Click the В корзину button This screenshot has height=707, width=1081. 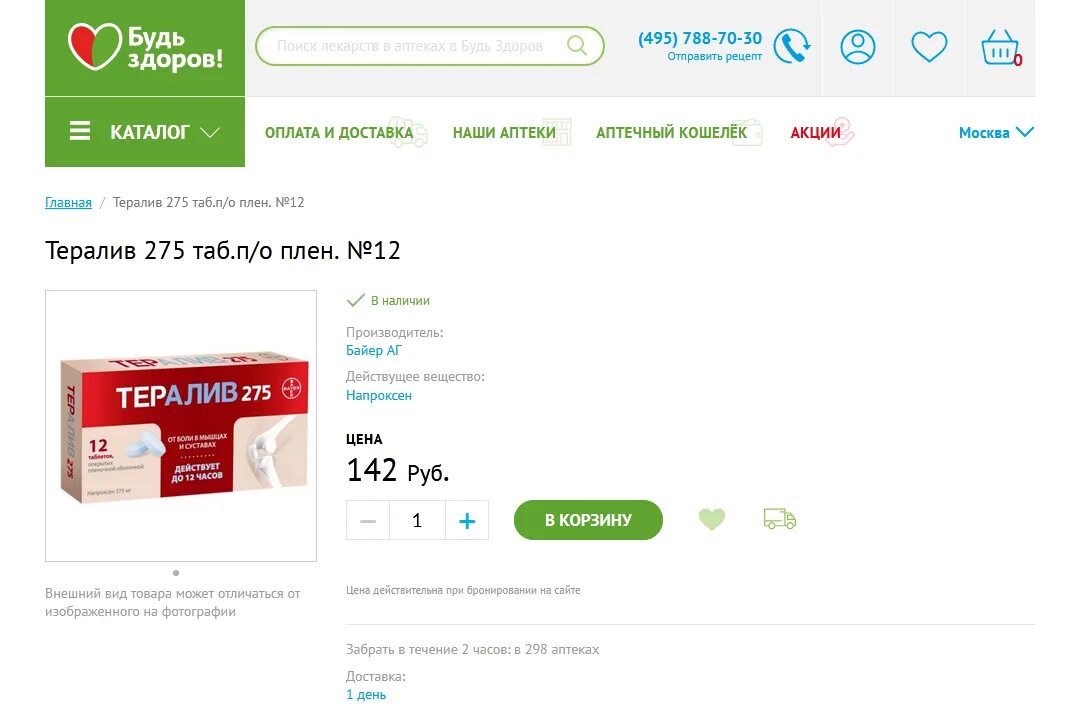coord(588,520)
